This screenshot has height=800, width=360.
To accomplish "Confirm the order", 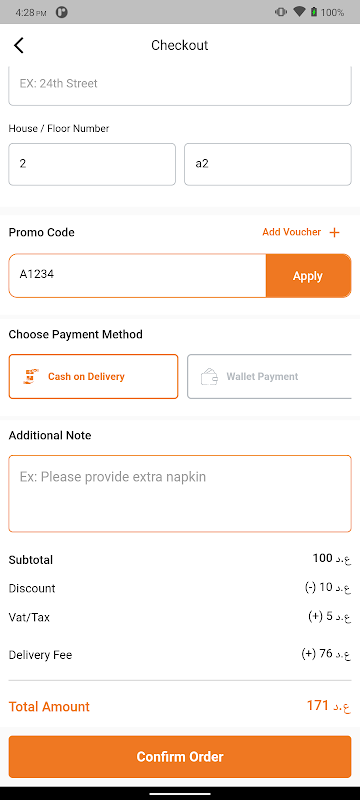I will point(180,757).
